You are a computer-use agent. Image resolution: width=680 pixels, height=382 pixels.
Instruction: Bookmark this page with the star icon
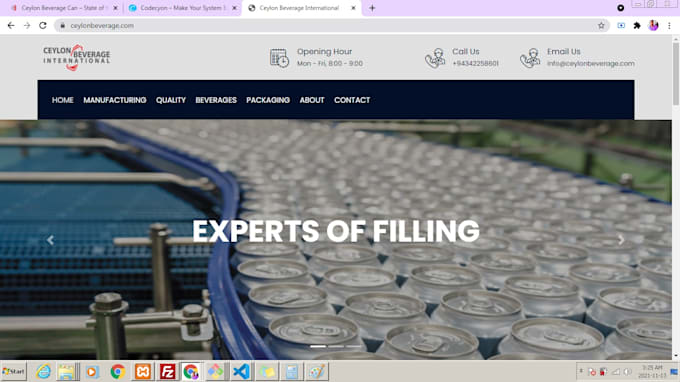pos(601,26)
